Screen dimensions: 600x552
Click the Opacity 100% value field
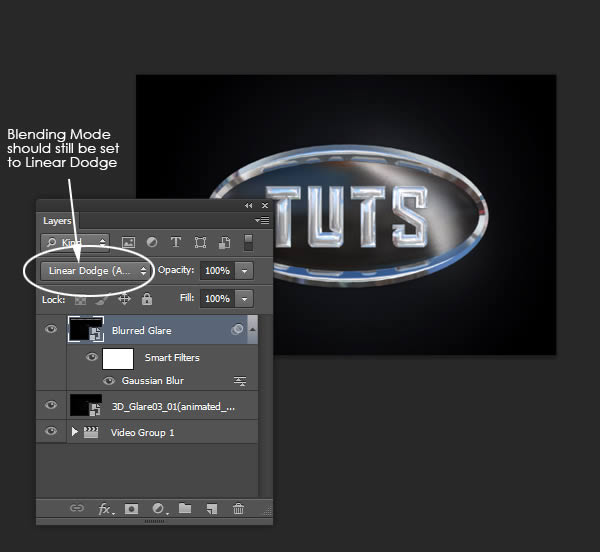pyautogui.click(x=217, y=271)
